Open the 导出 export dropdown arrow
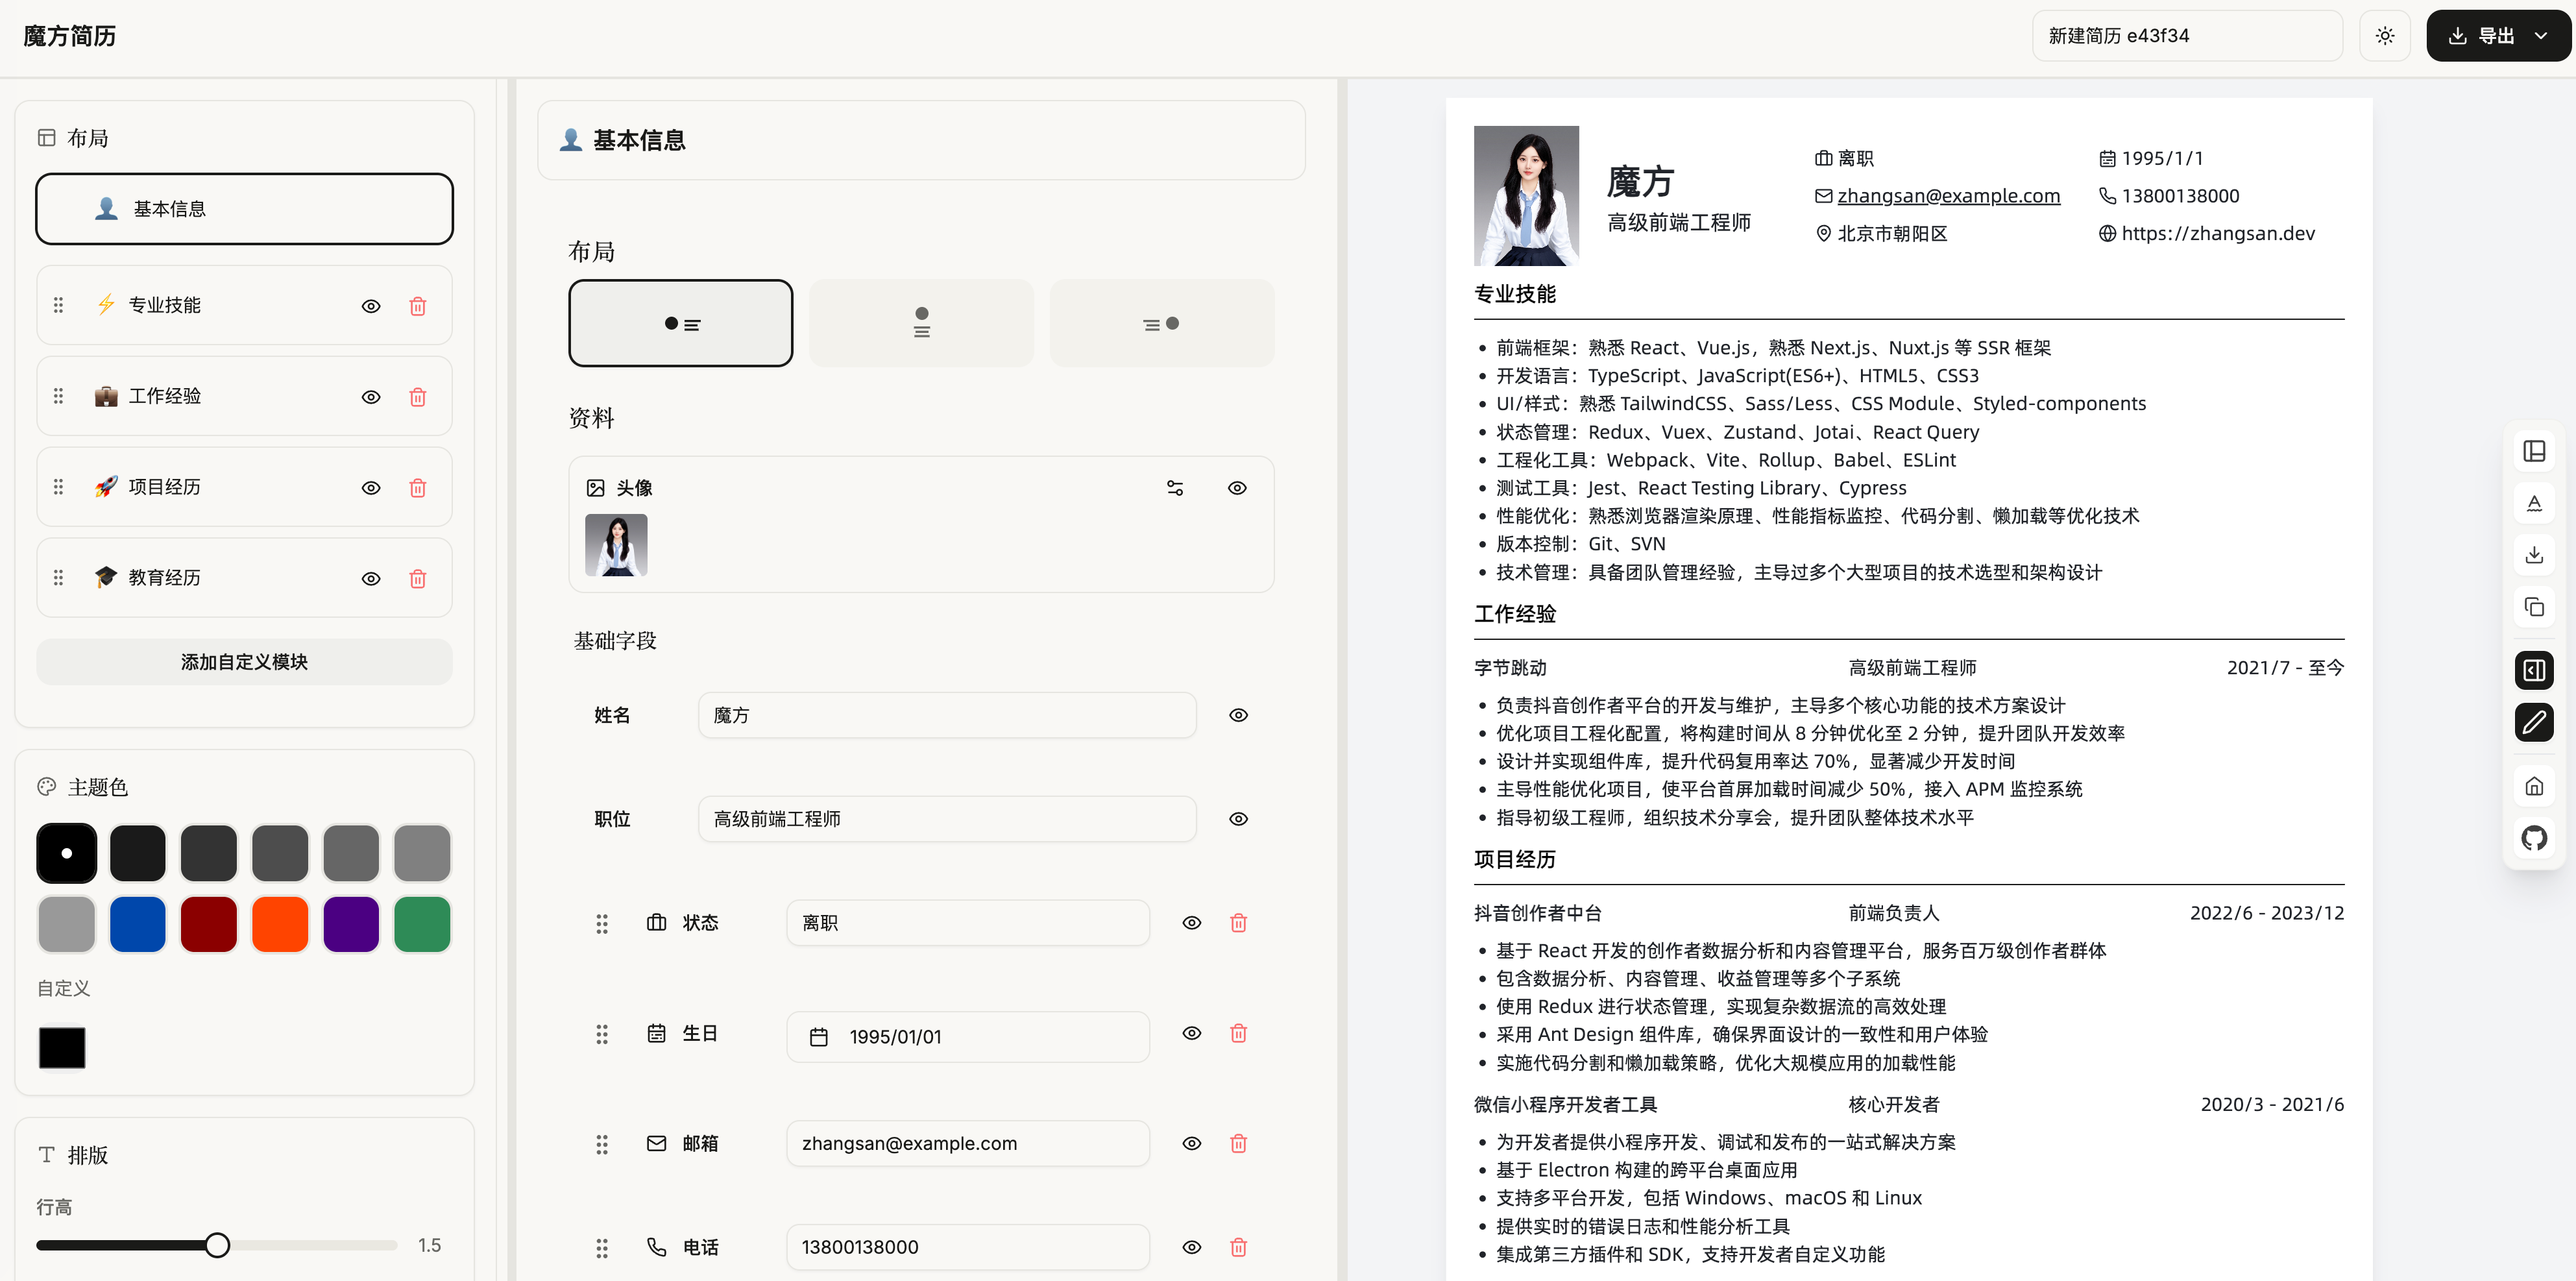This screenshot has height=1281, width=2576. (2542, 35)
